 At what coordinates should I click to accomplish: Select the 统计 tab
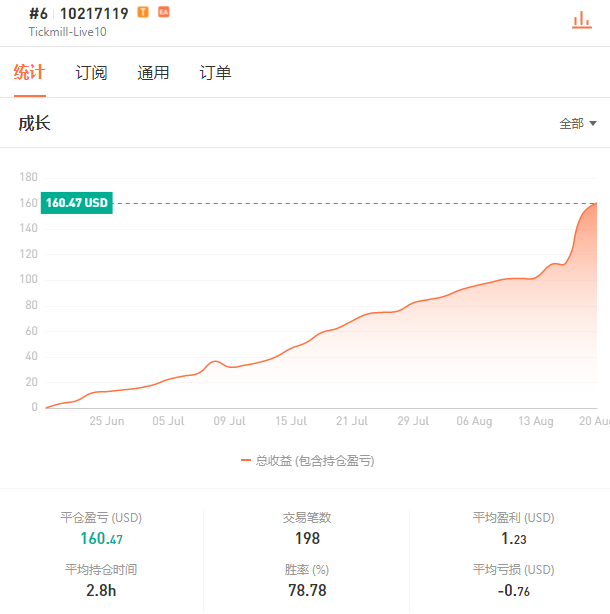pyautogui.click(x=29, y=72)
